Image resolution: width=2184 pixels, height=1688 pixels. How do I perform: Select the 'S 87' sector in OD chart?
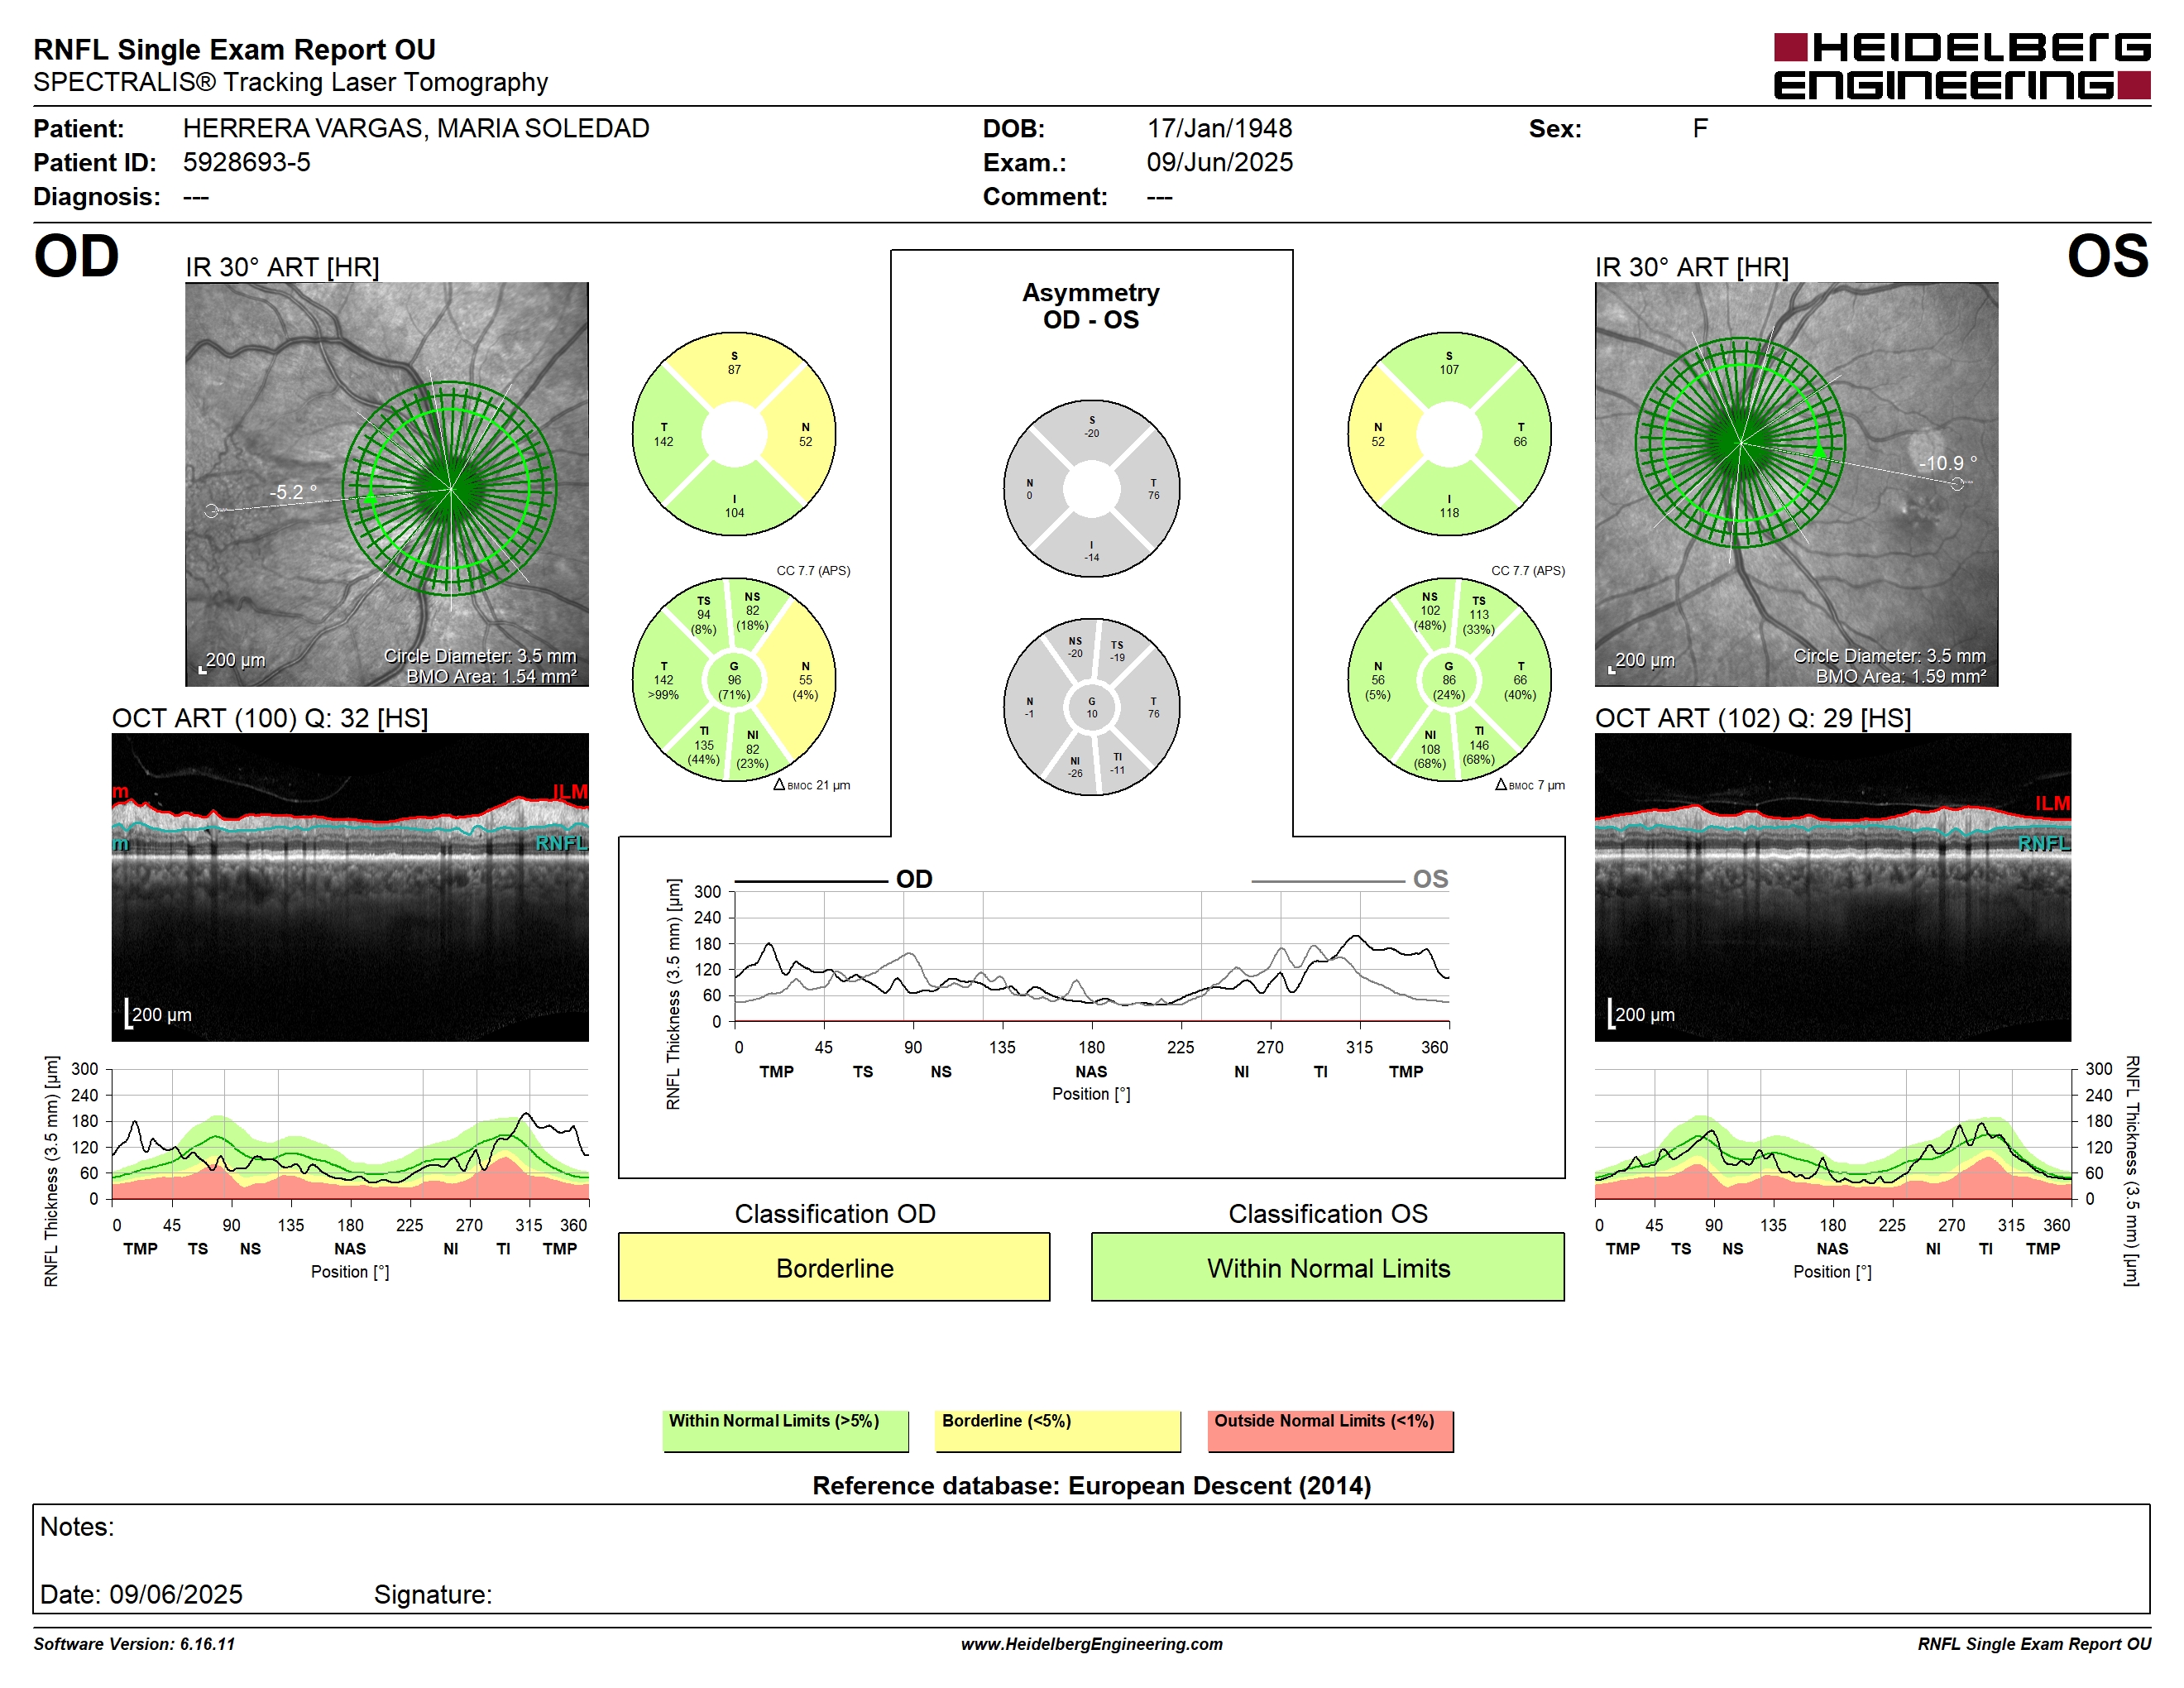click(734, 364)
